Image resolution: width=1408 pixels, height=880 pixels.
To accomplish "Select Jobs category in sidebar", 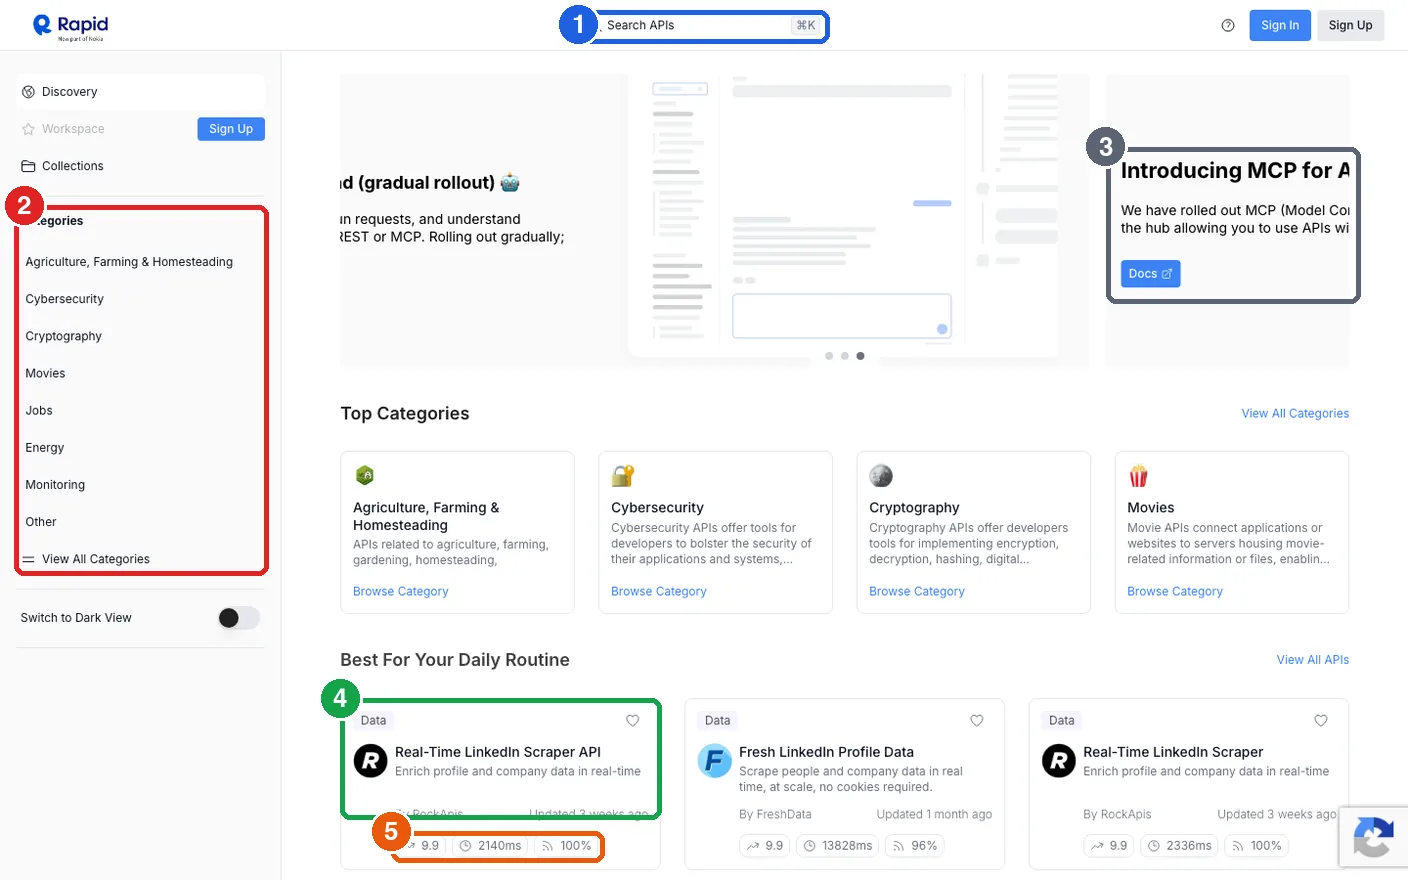I will 39,411.
